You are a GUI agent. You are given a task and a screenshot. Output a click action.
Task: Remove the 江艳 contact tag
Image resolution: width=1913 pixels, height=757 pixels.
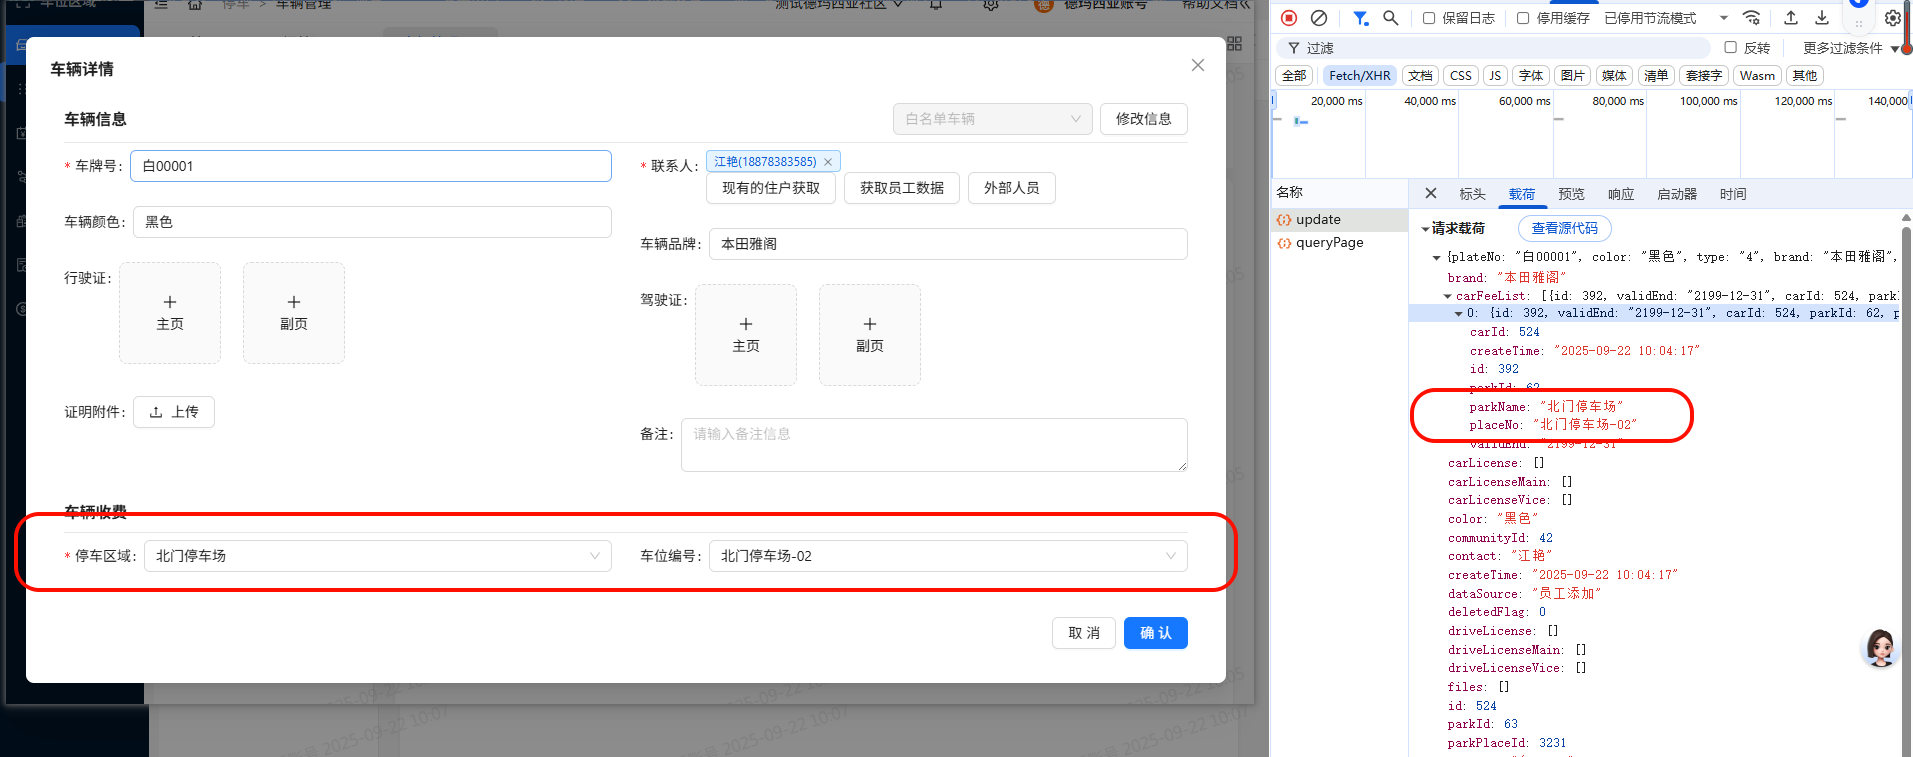pyautogui.click(x=828, y=162)
